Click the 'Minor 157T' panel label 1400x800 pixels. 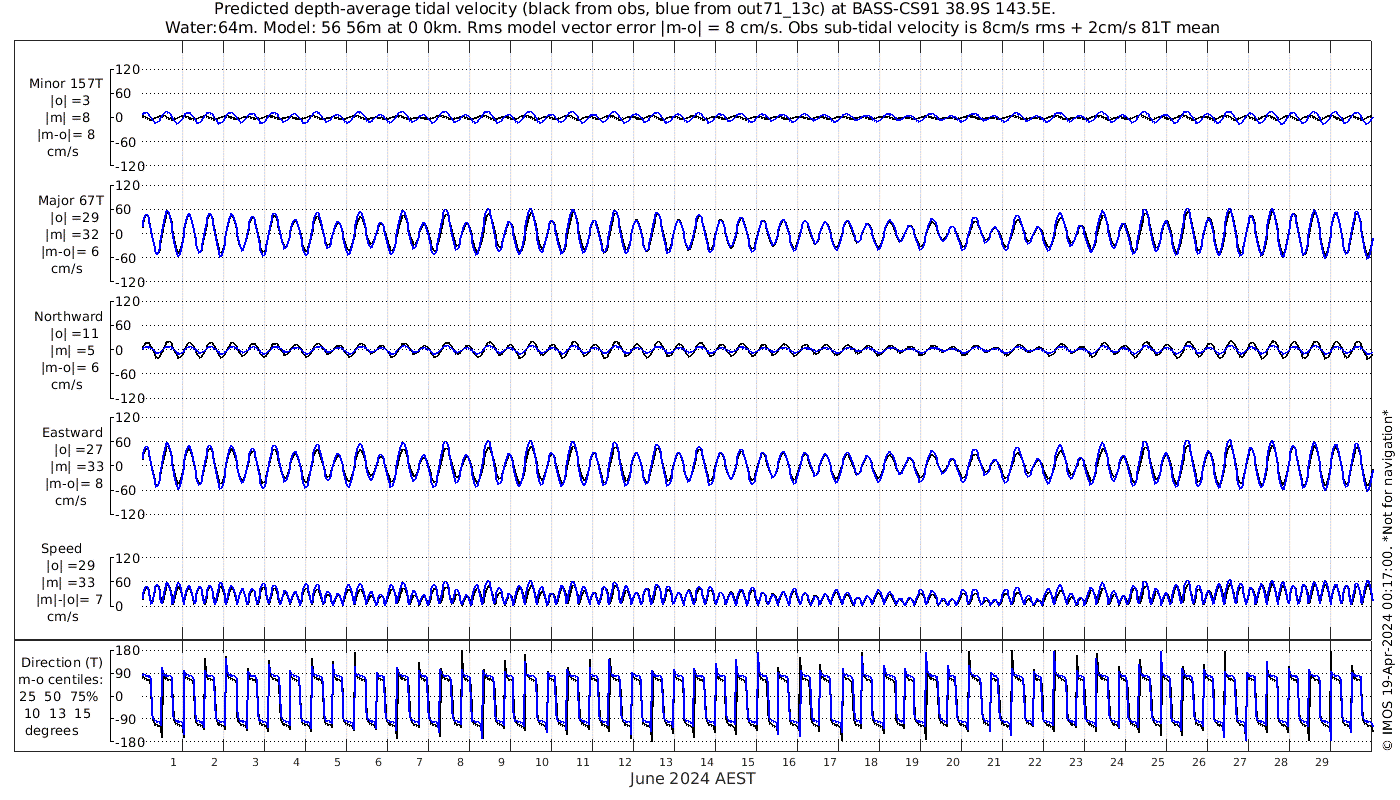[66, 84]
